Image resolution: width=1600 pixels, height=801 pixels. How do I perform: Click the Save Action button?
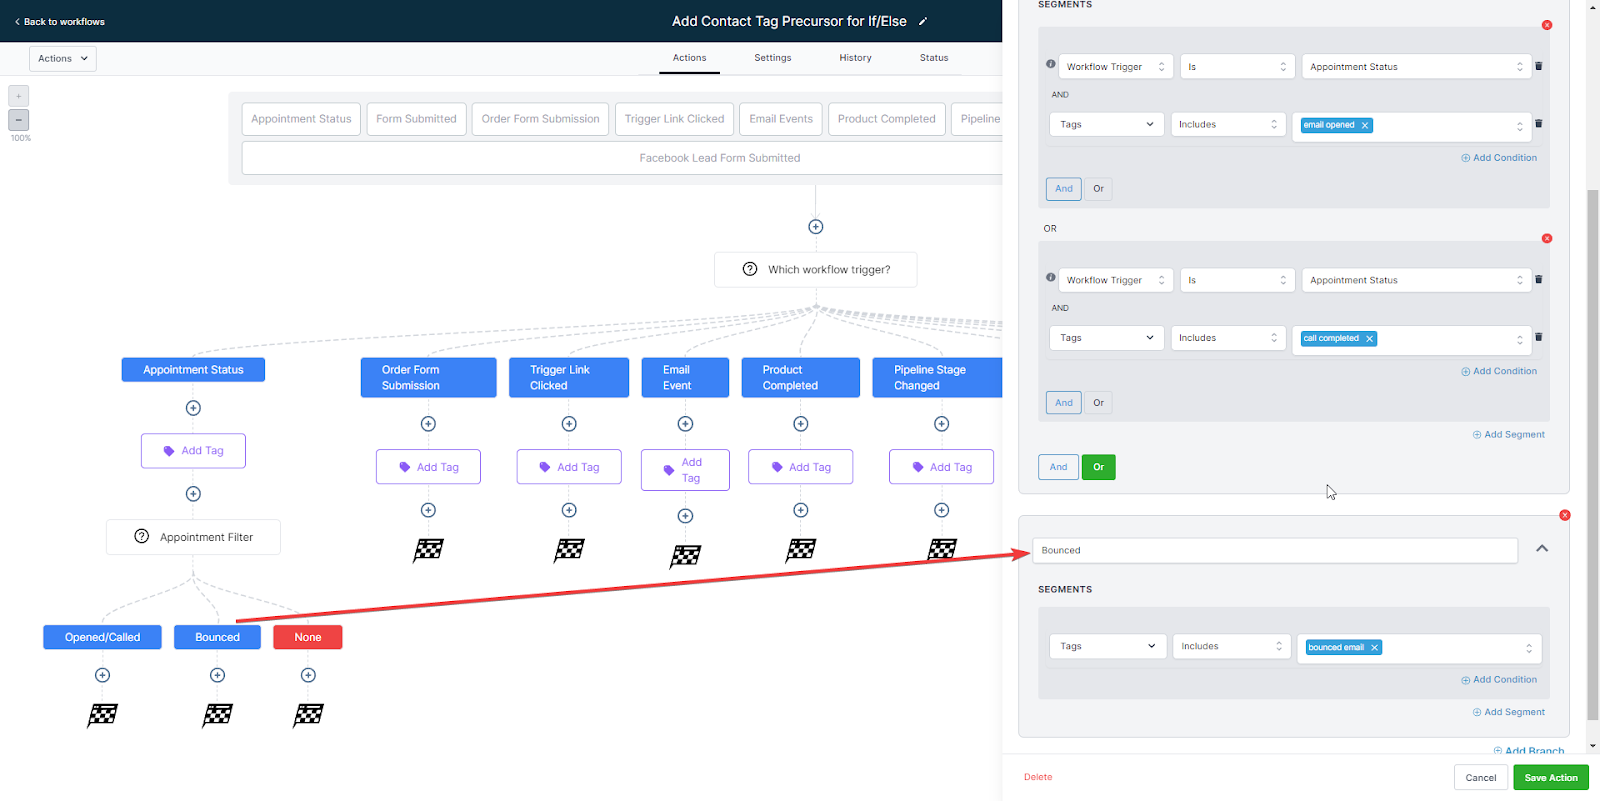tap(1550, 778)
